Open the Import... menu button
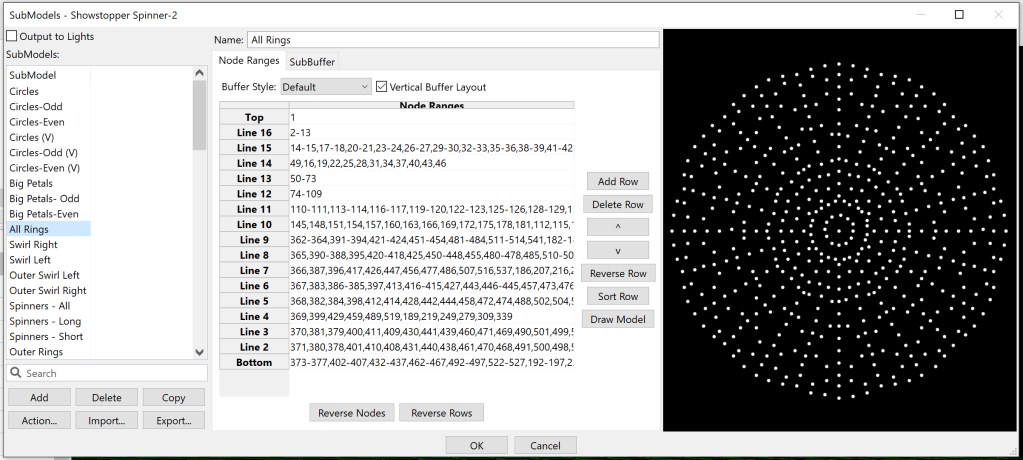1023x460 pixels. pos(106,421)
